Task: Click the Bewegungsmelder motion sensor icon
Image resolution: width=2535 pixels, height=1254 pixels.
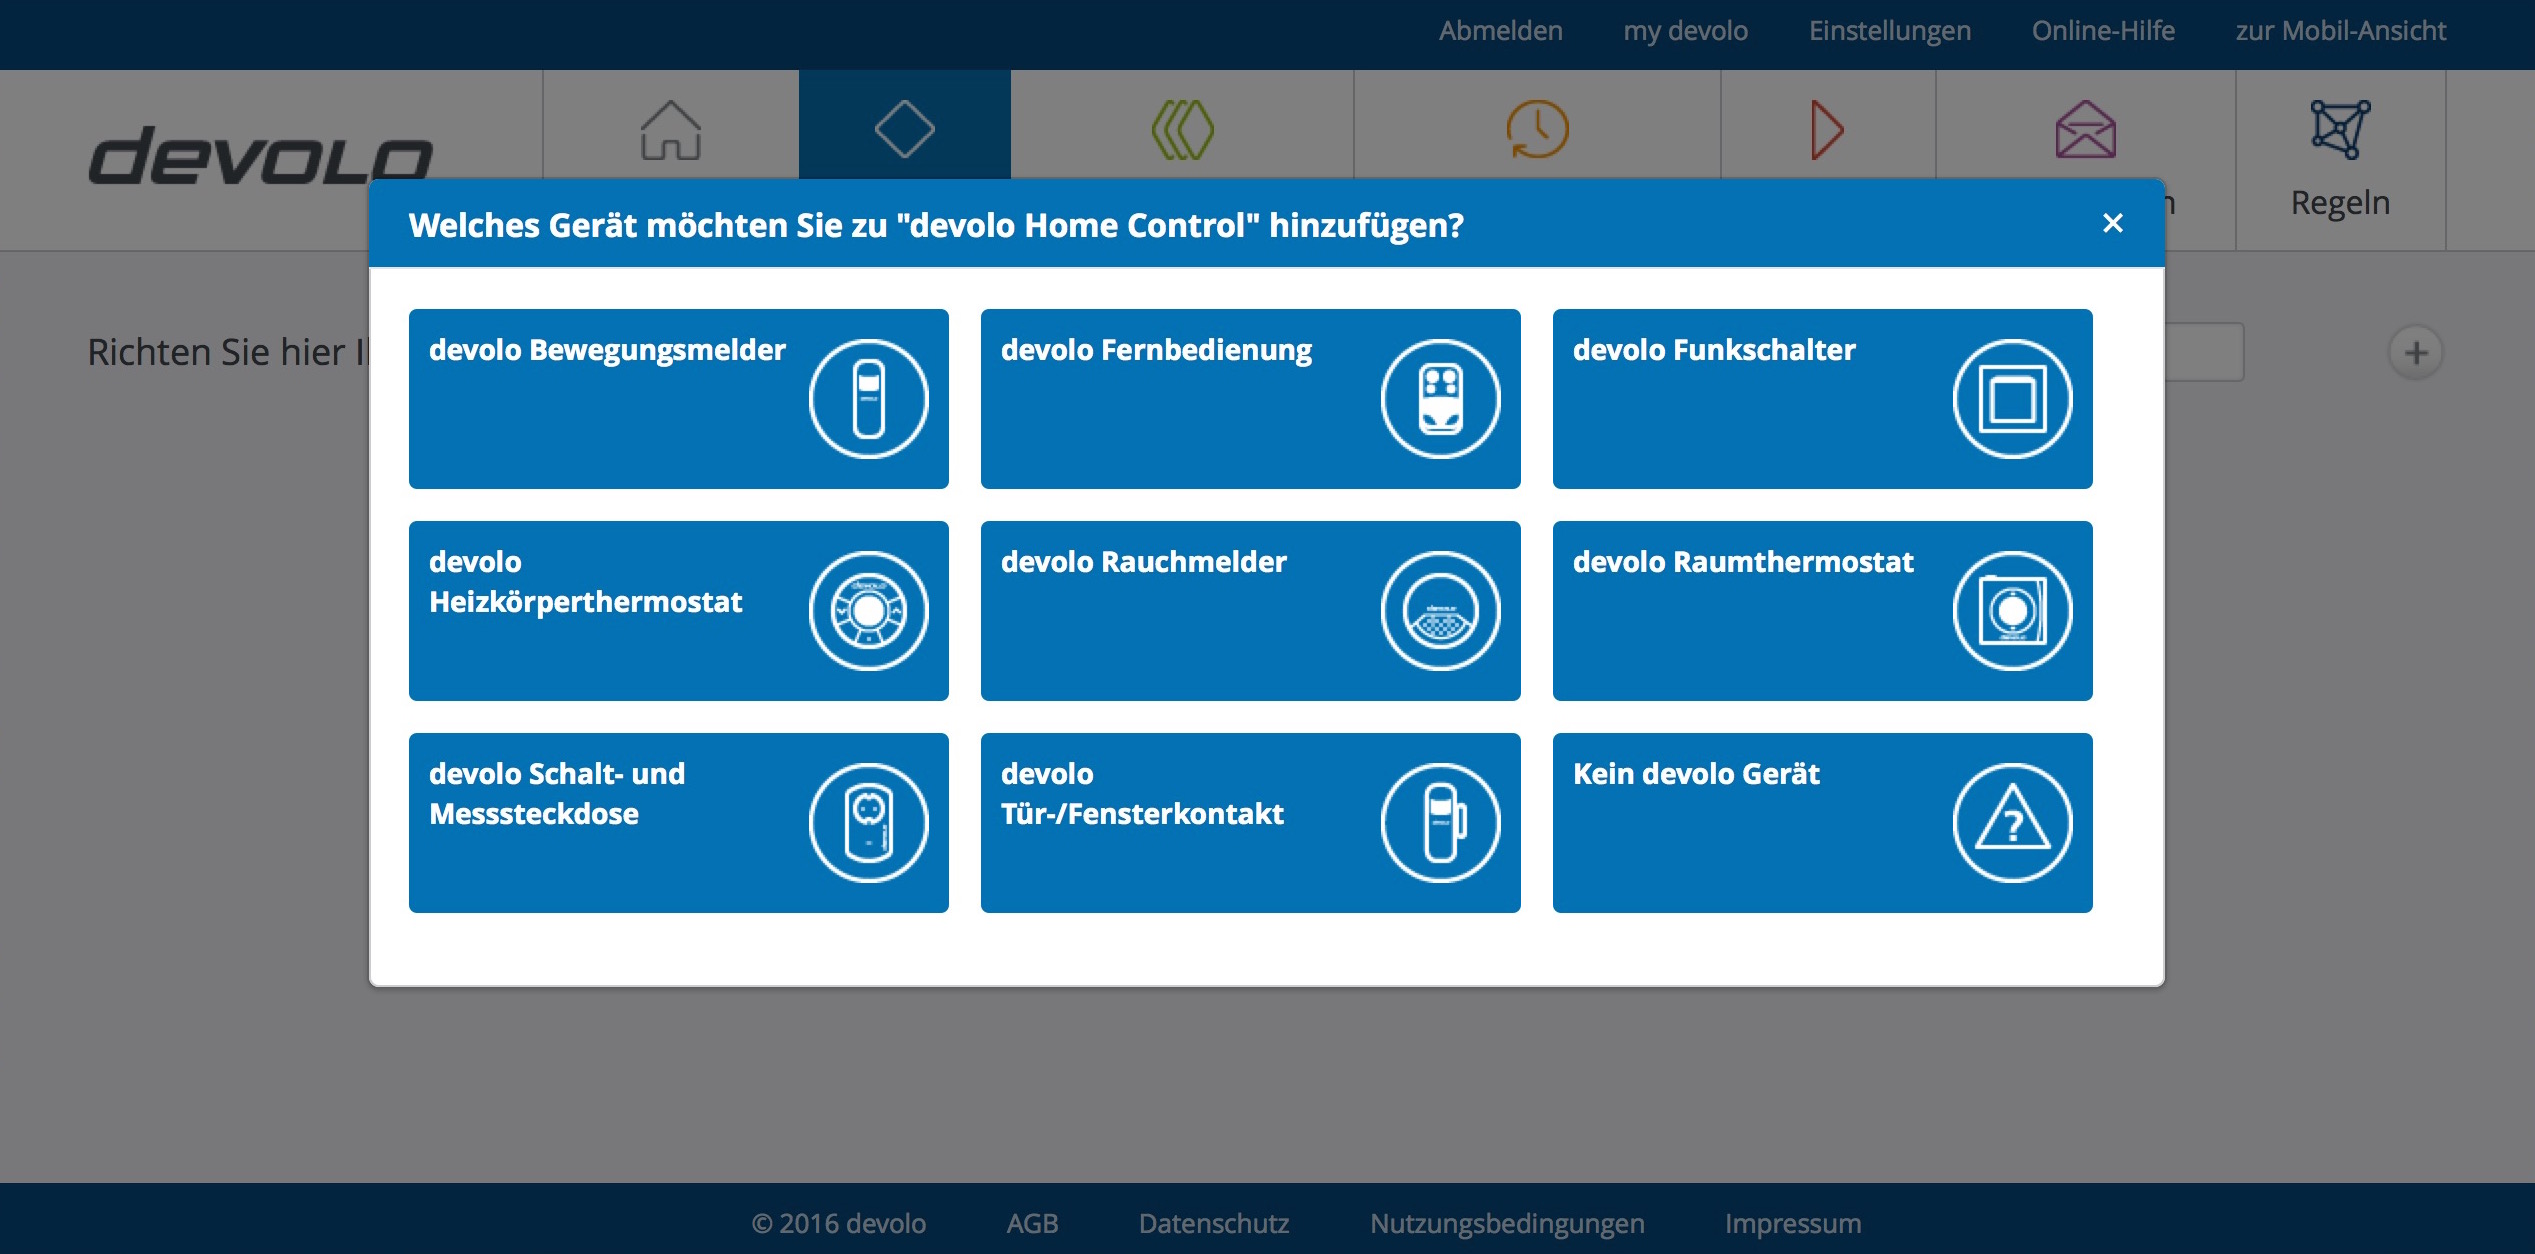Action: point(868,399)
